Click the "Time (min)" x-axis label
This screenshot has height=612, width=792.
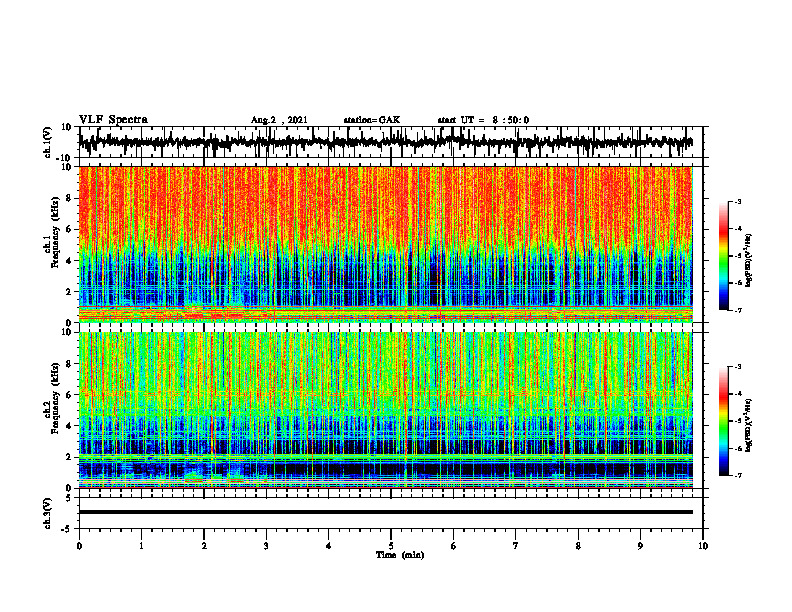tap(400, 555)
